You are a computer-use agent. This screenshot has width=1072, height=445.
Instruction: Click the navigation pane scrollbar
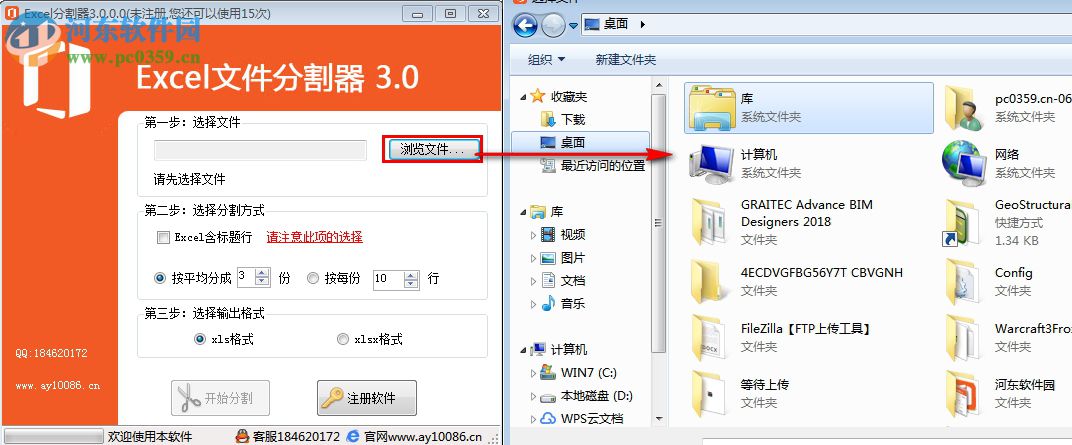click(x=658, y=223)
